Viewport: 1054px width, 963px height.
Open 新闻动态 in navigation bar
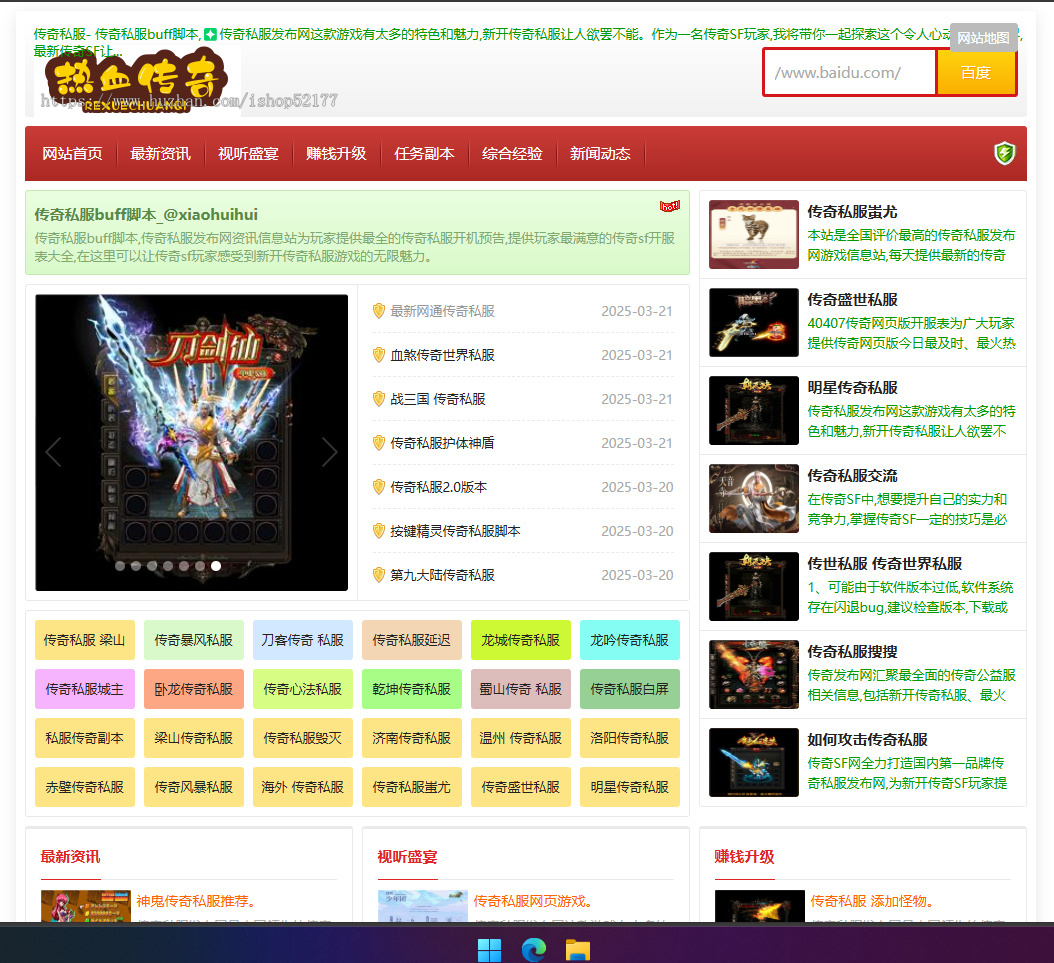tap(600, 154)
